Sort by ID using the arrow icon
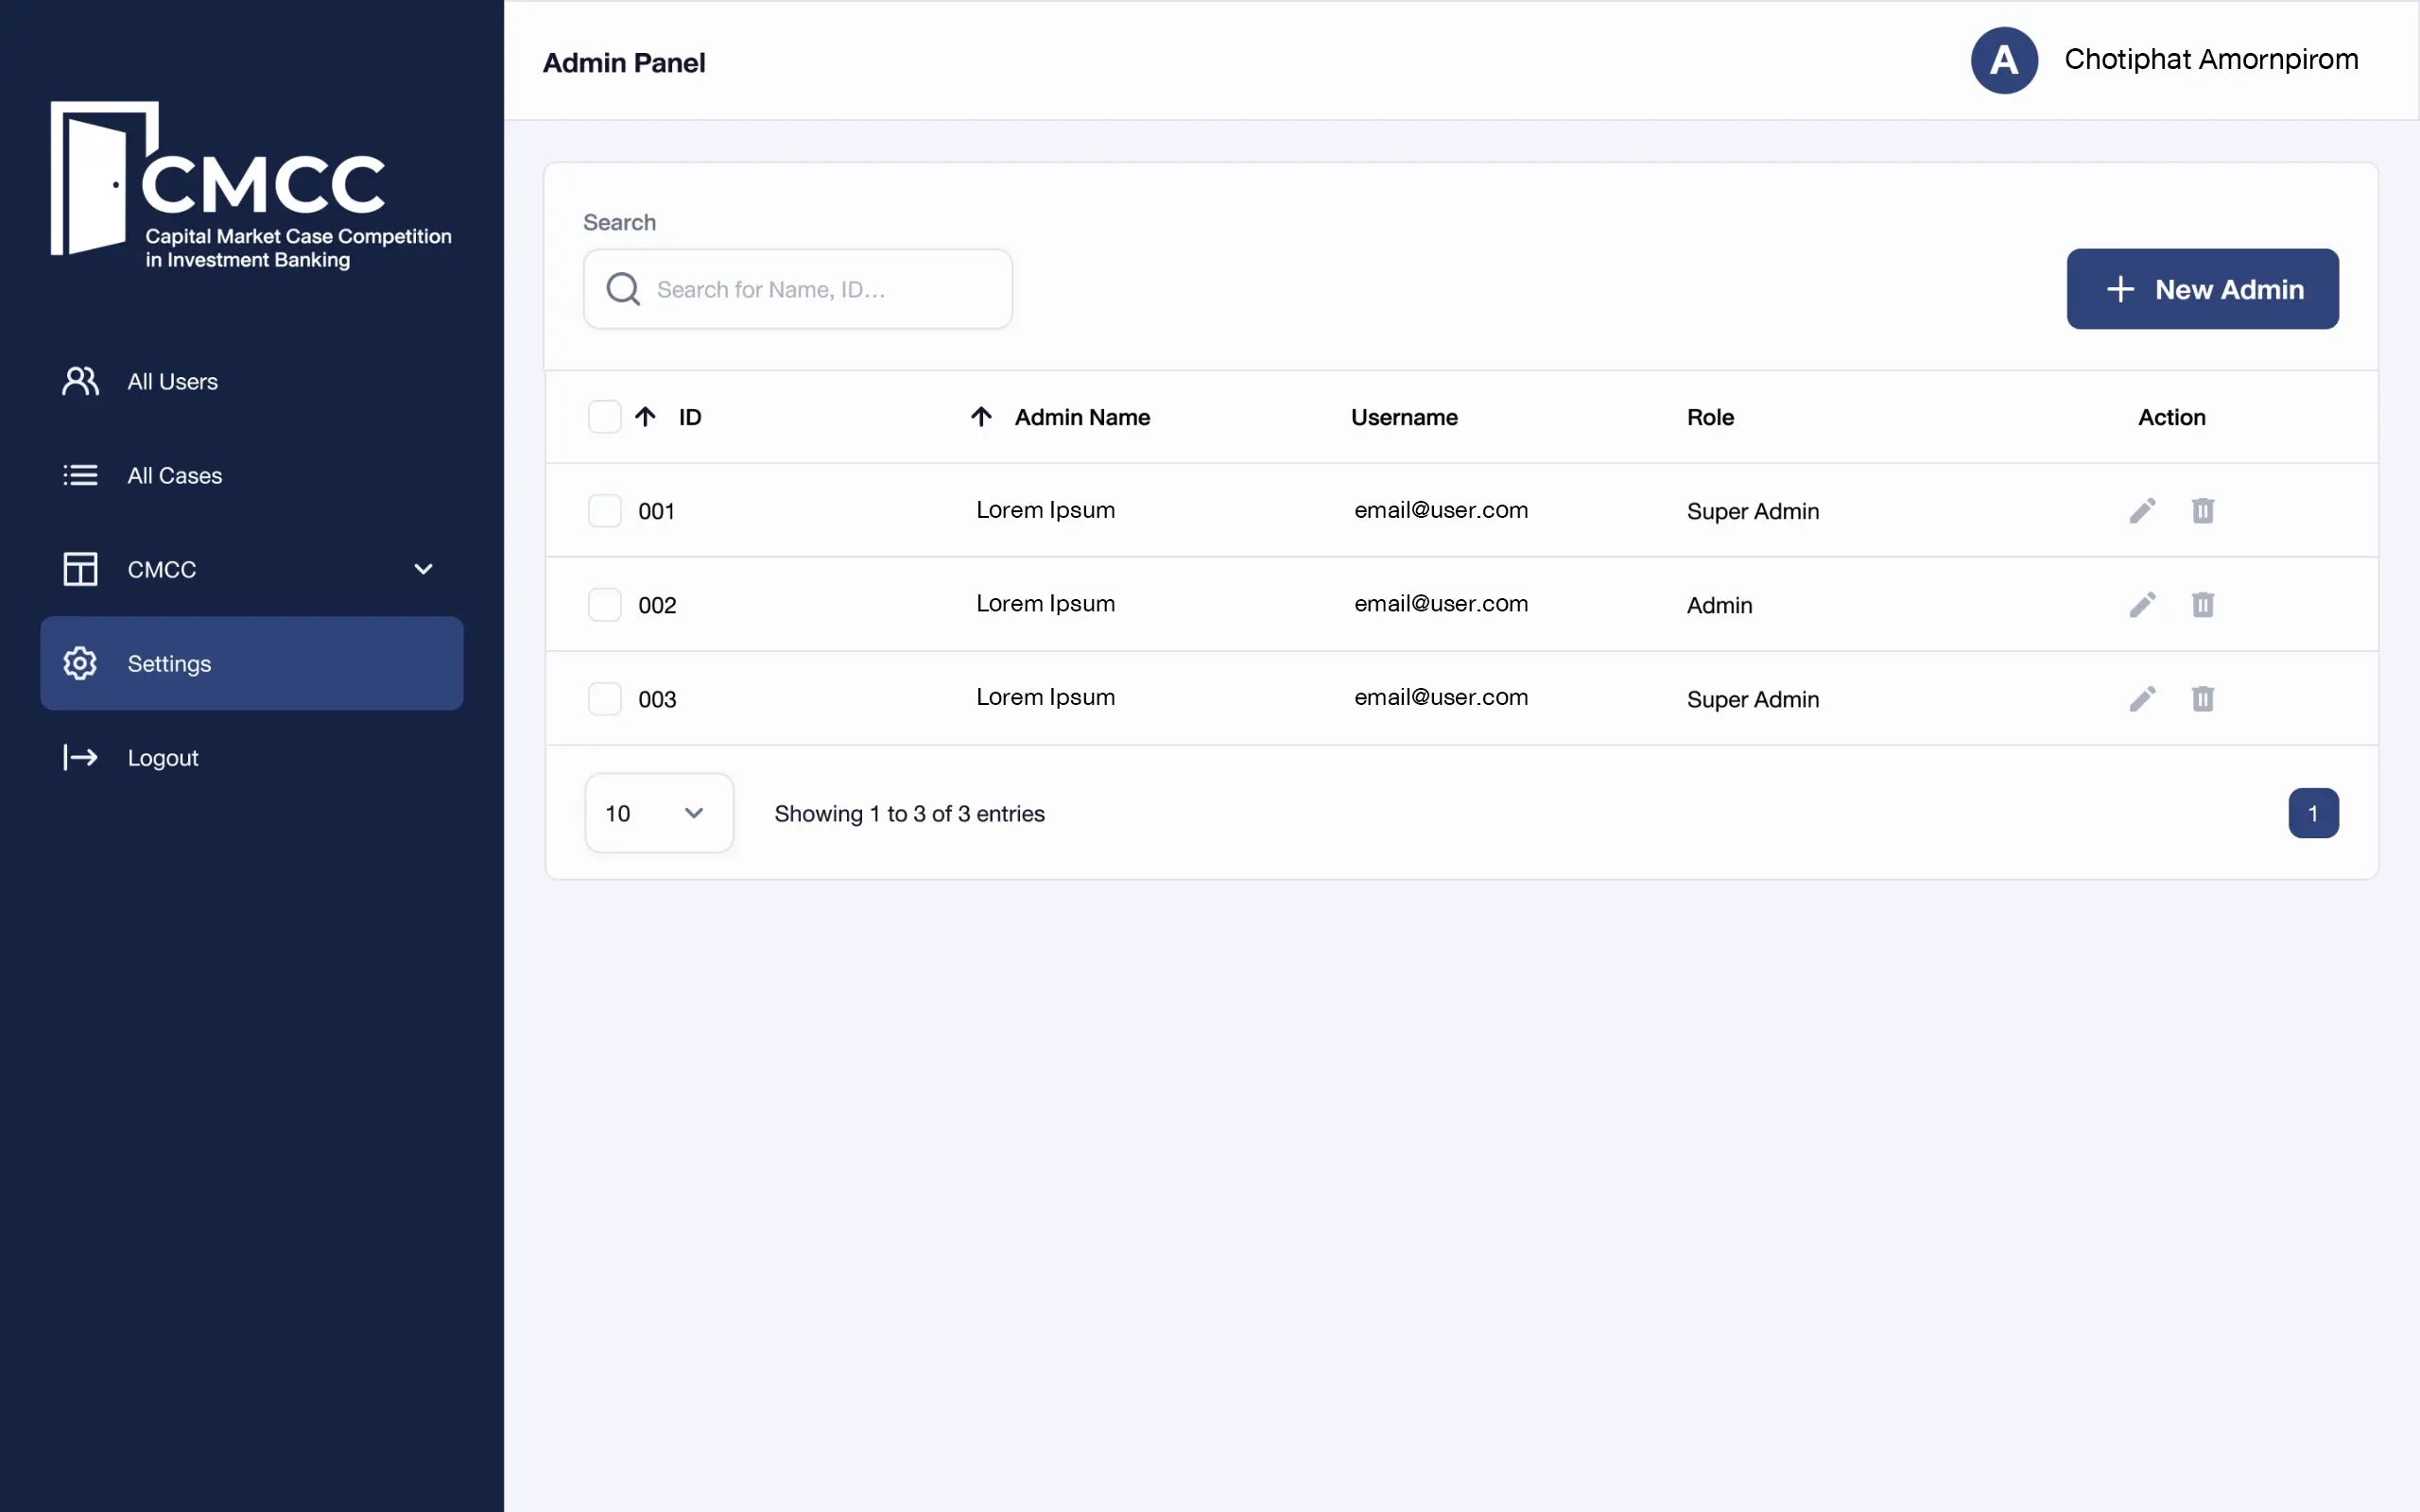The width and height of the screenshot is (2420, 1512). pyautogui.click(x=645, y=417)
